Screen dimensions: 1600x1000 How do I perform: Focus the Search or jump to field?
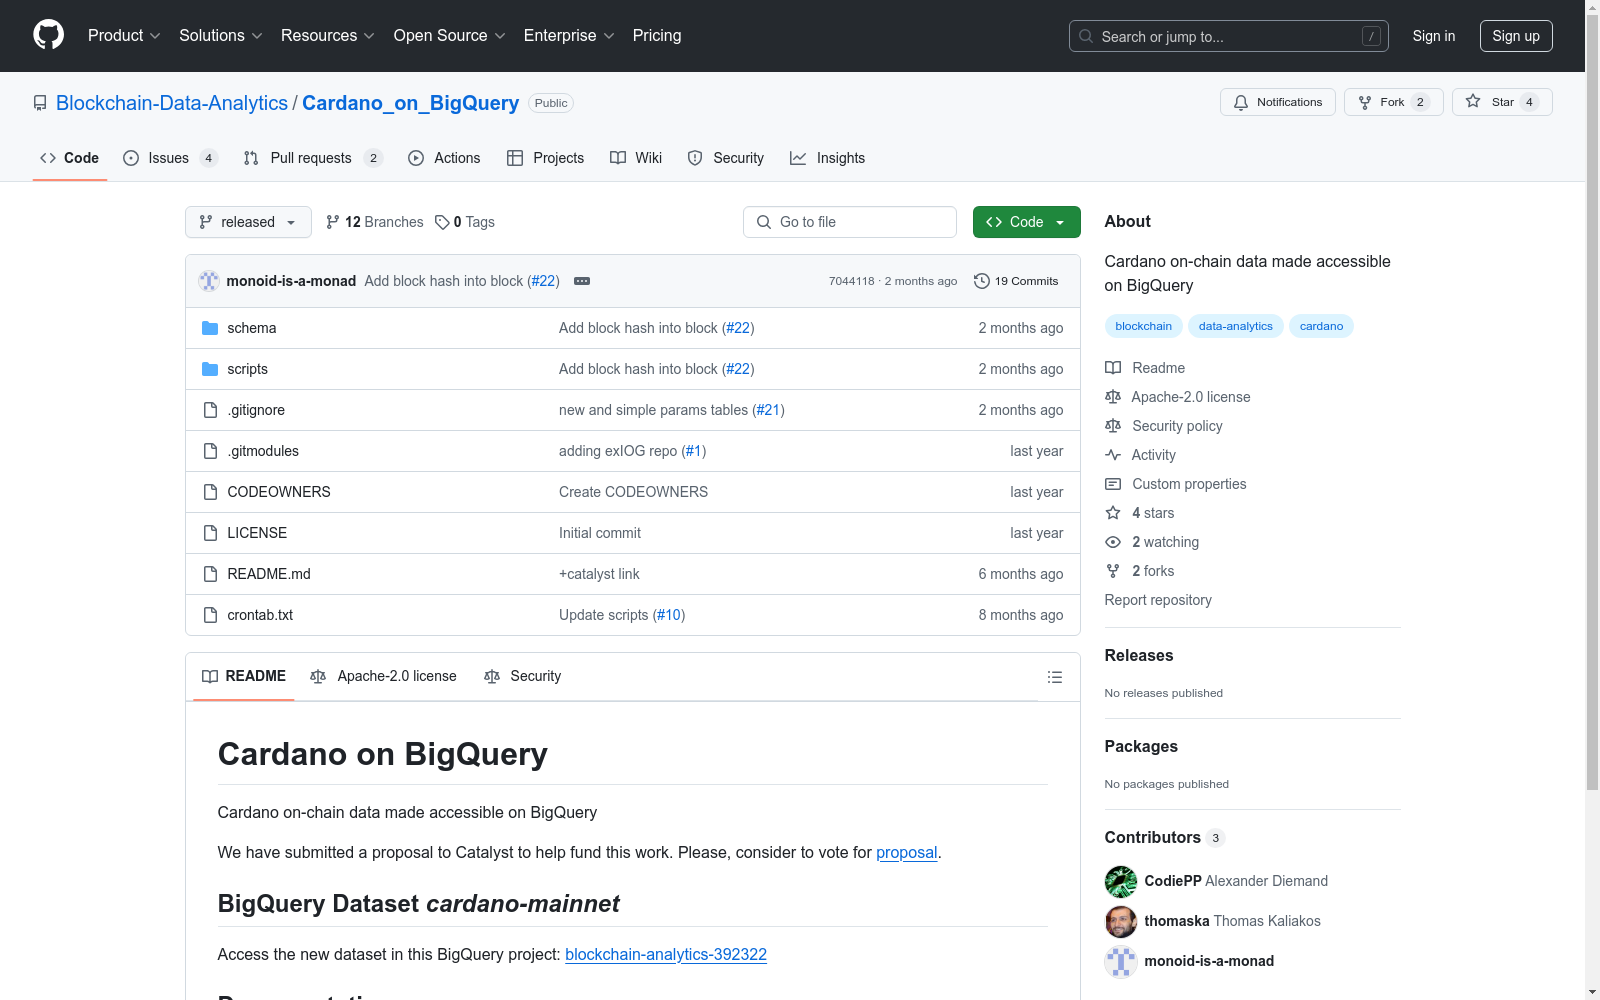coord(1229,36)
